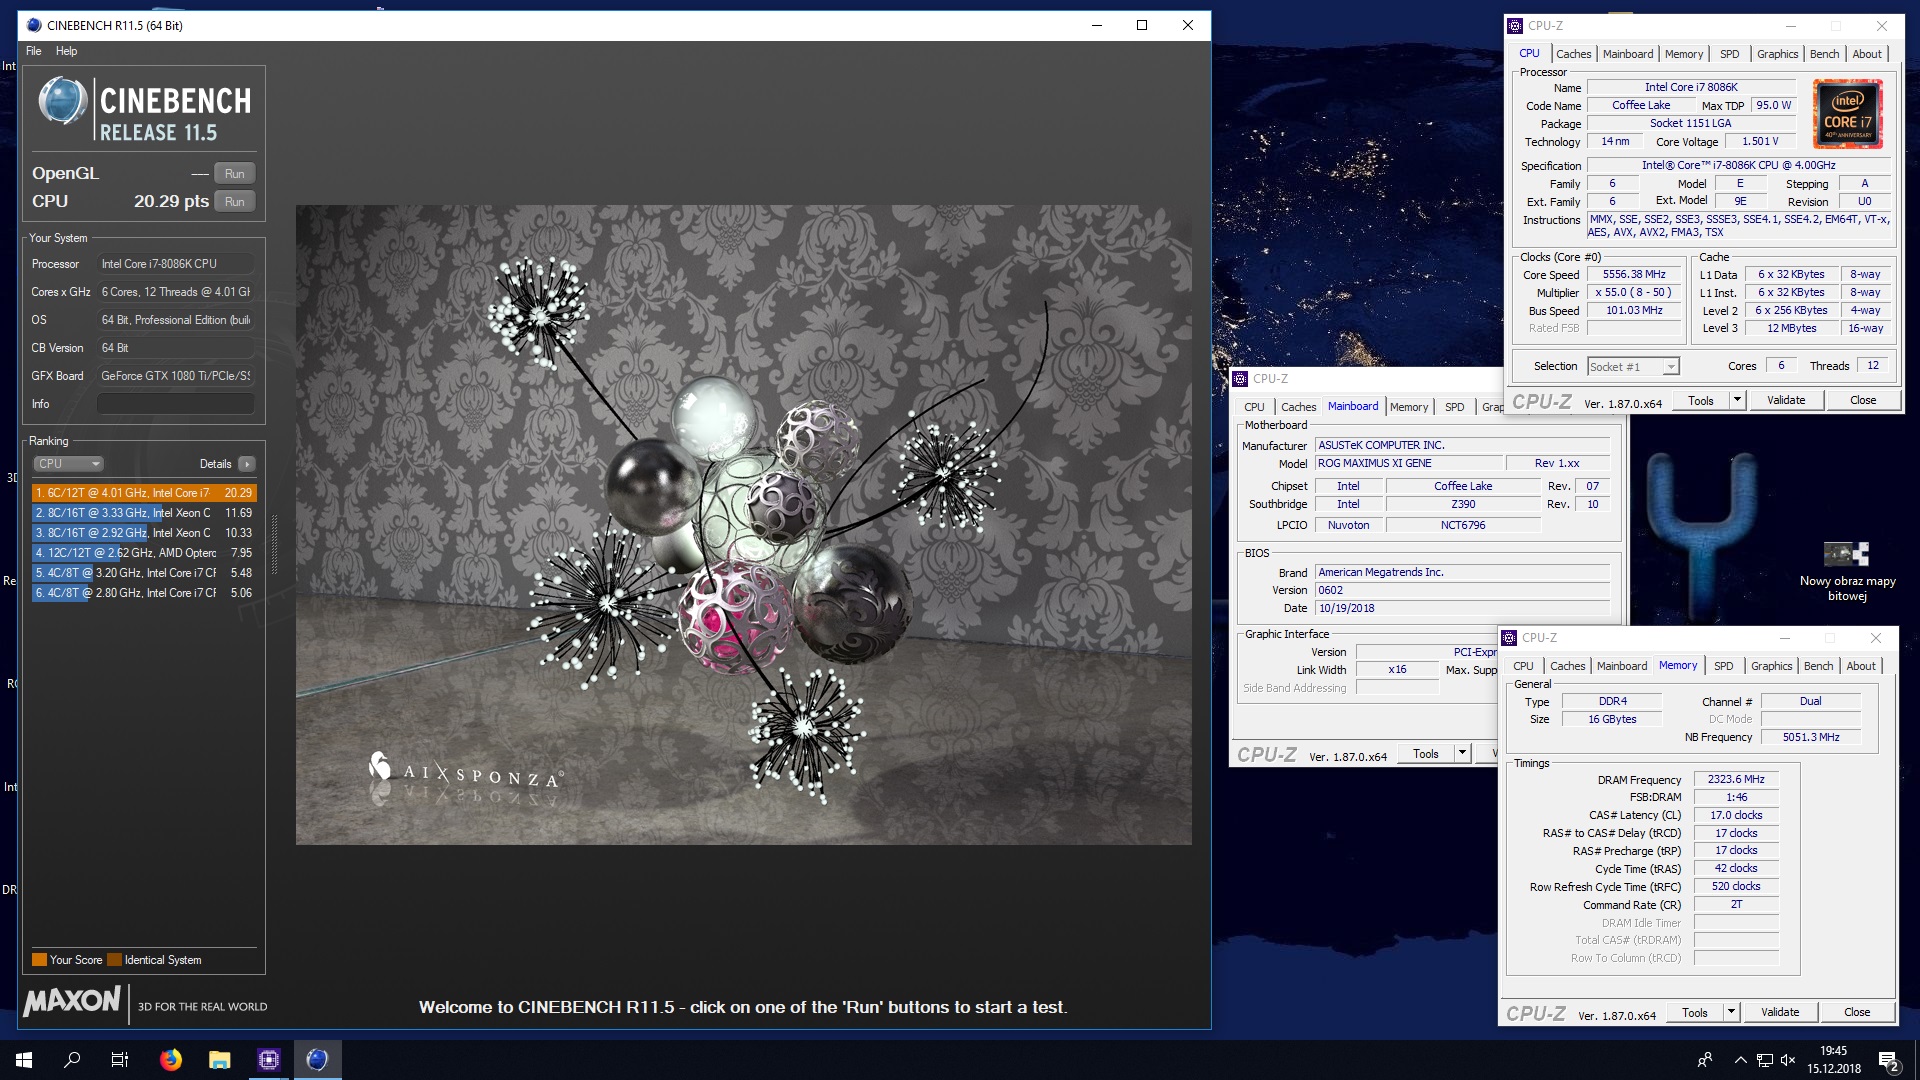The width and height of the screenshot is (1920, 1080).
Task: Switch to Cinebench taskbar icon
Action: click(x=317, y=1060)
